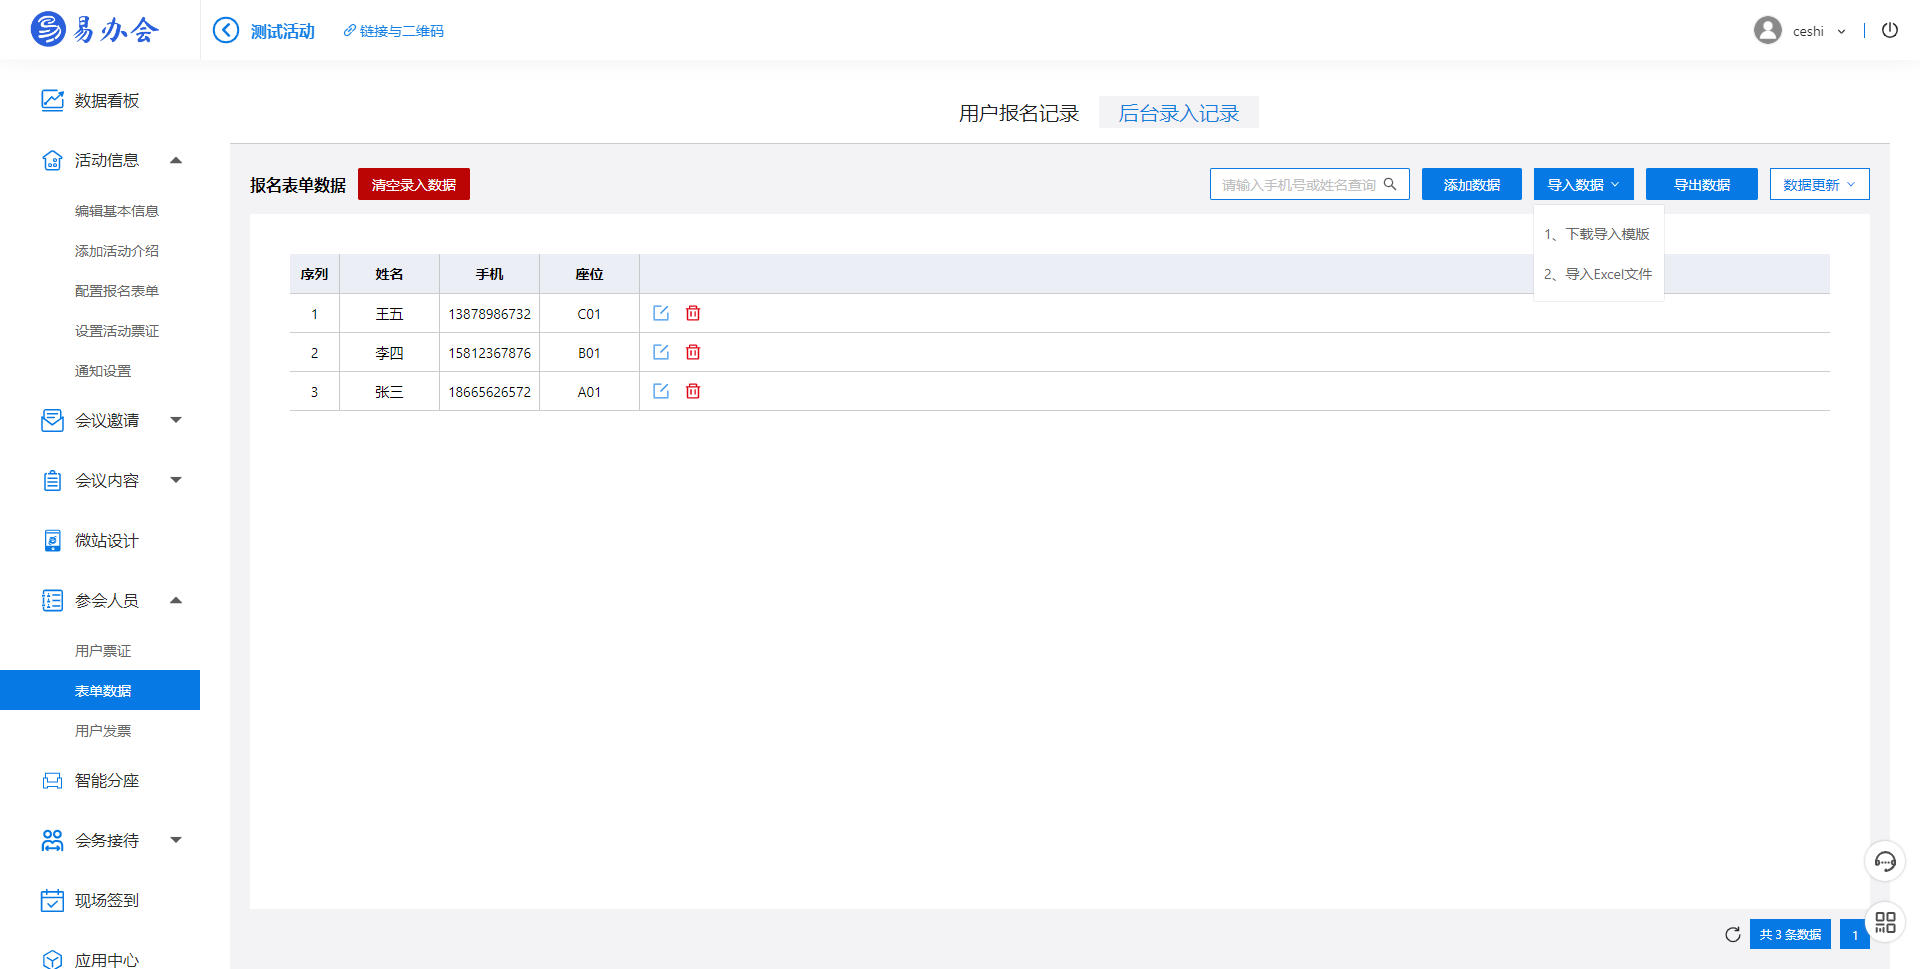
Task: Collapse the 活动信息 sidebar section
Action: (176, 160)
